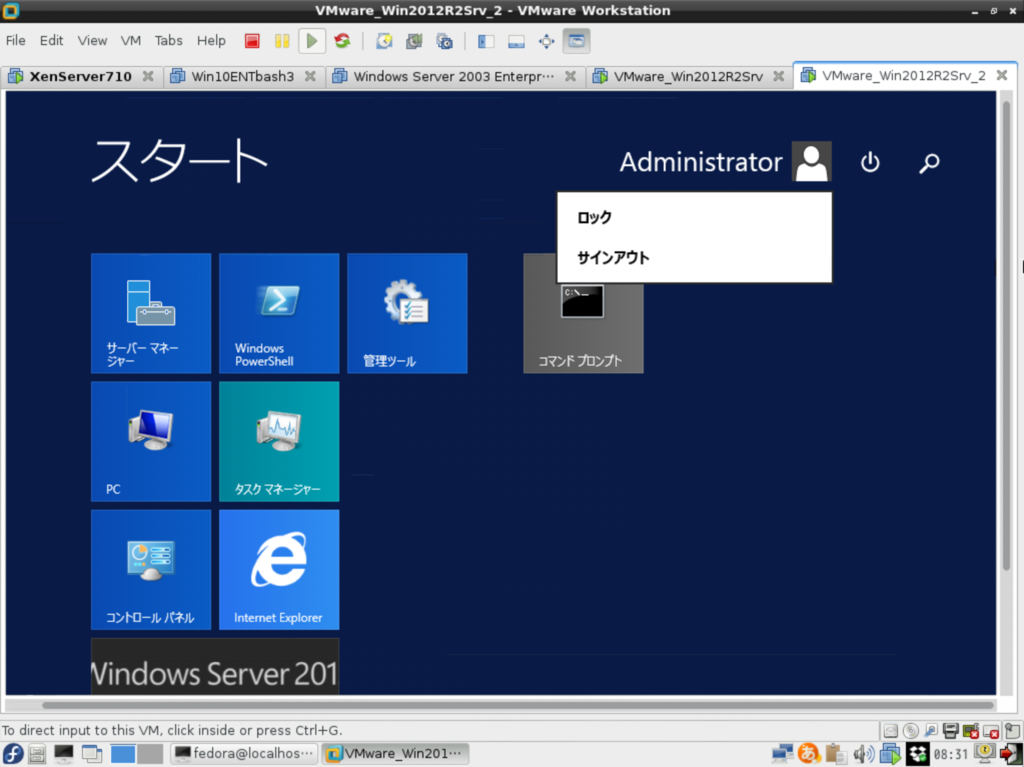
Task: Select サインアウト in the user menu
Action: click(694, 258)
